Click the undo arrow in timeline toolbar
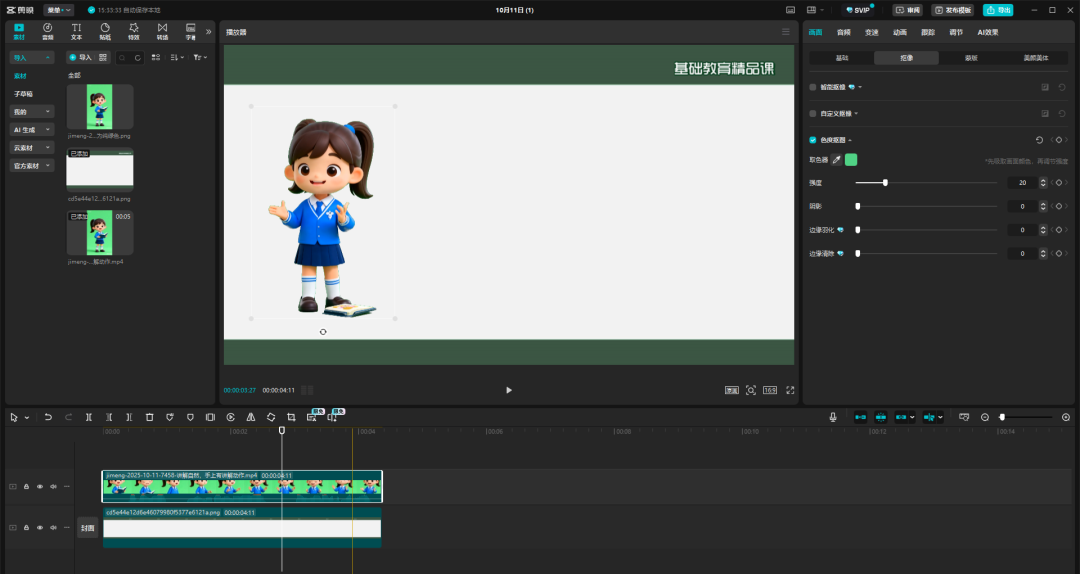 pyautogui.click(x=47, y=417)
